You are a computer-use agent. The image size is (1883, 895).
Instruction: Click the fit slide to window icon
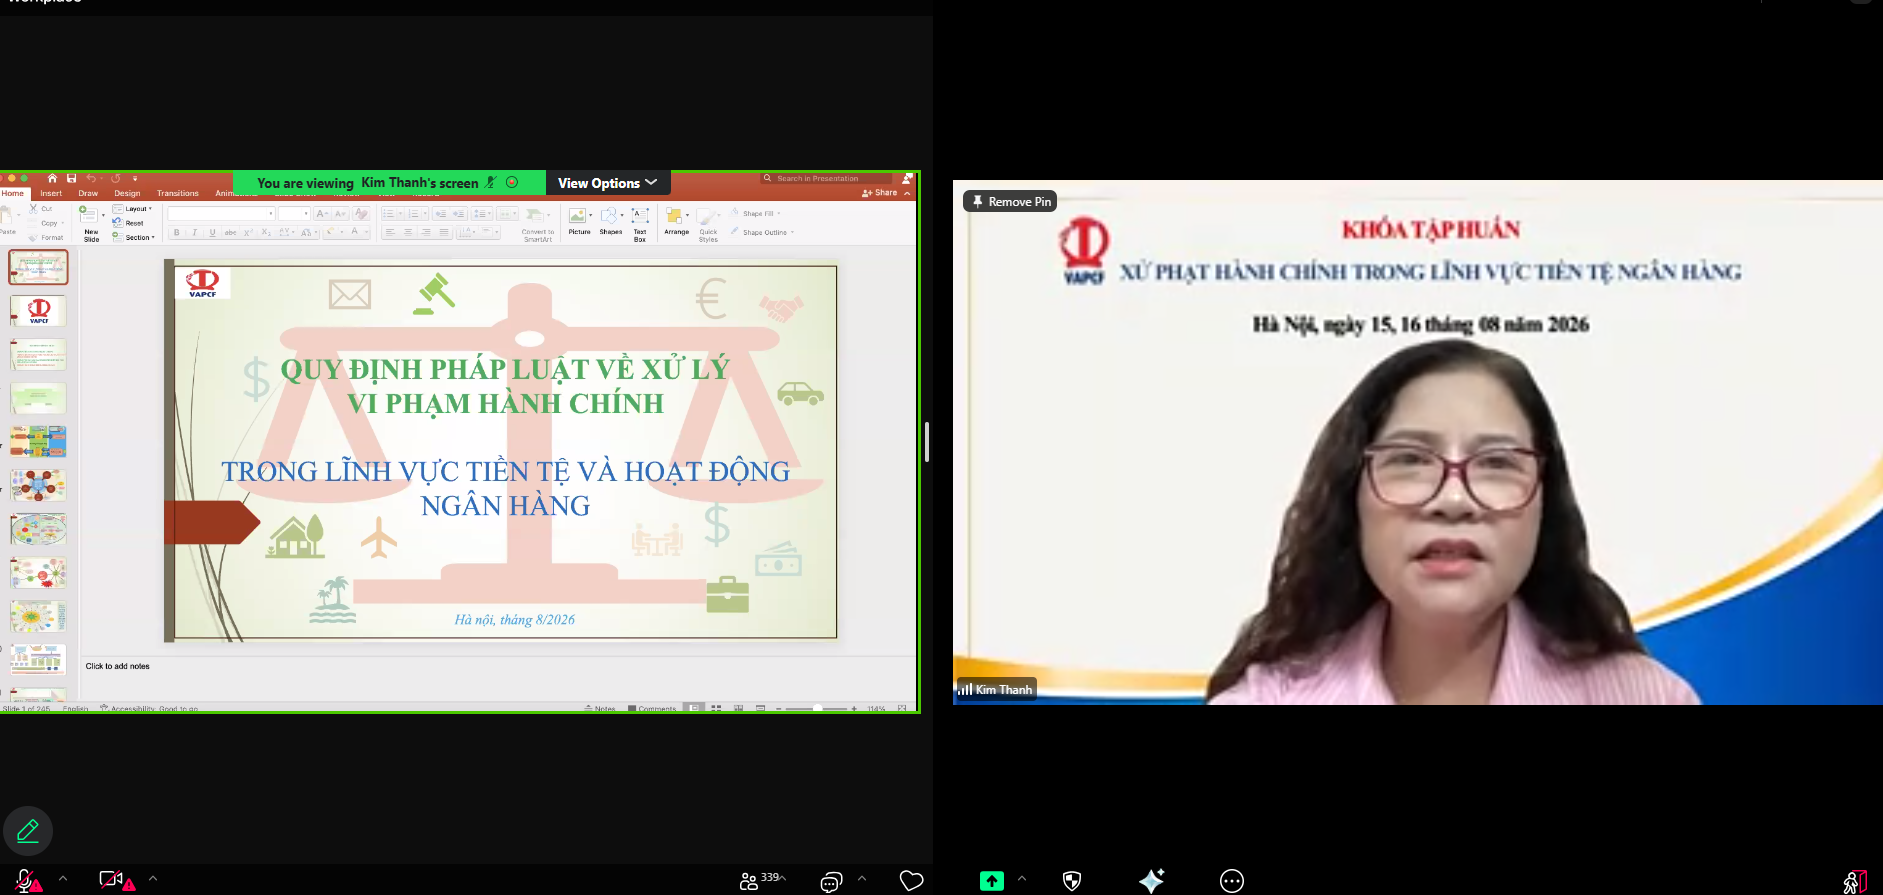pos(902,708)
